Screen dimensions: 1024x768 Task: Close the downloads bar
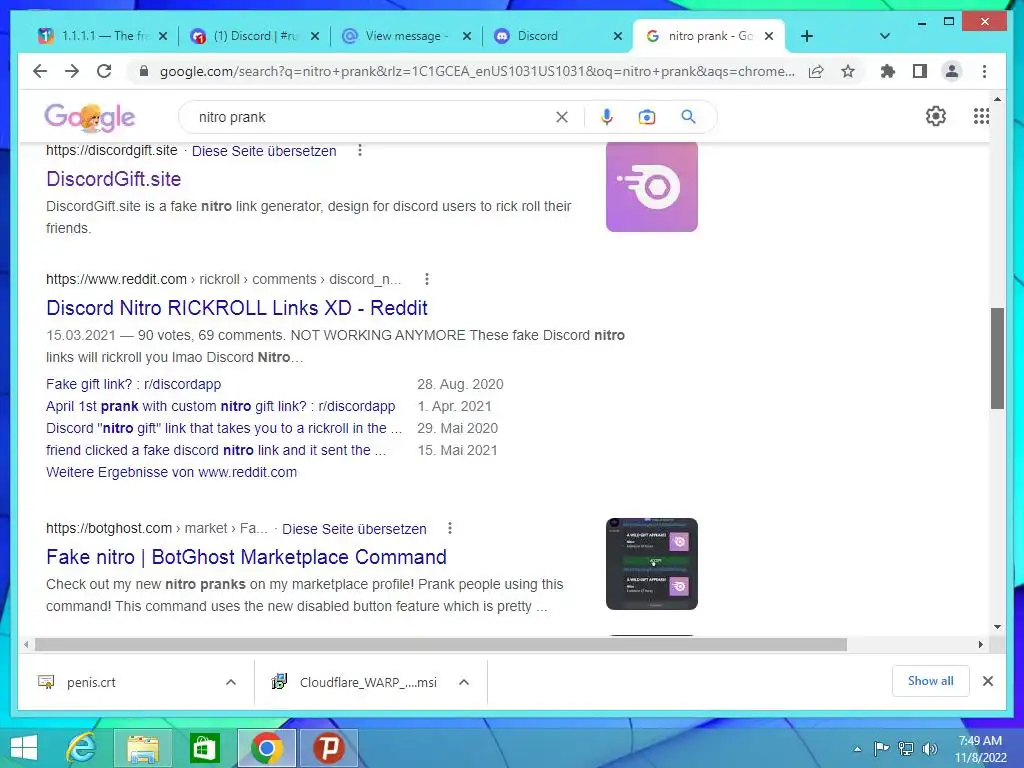tap(988, 681)
